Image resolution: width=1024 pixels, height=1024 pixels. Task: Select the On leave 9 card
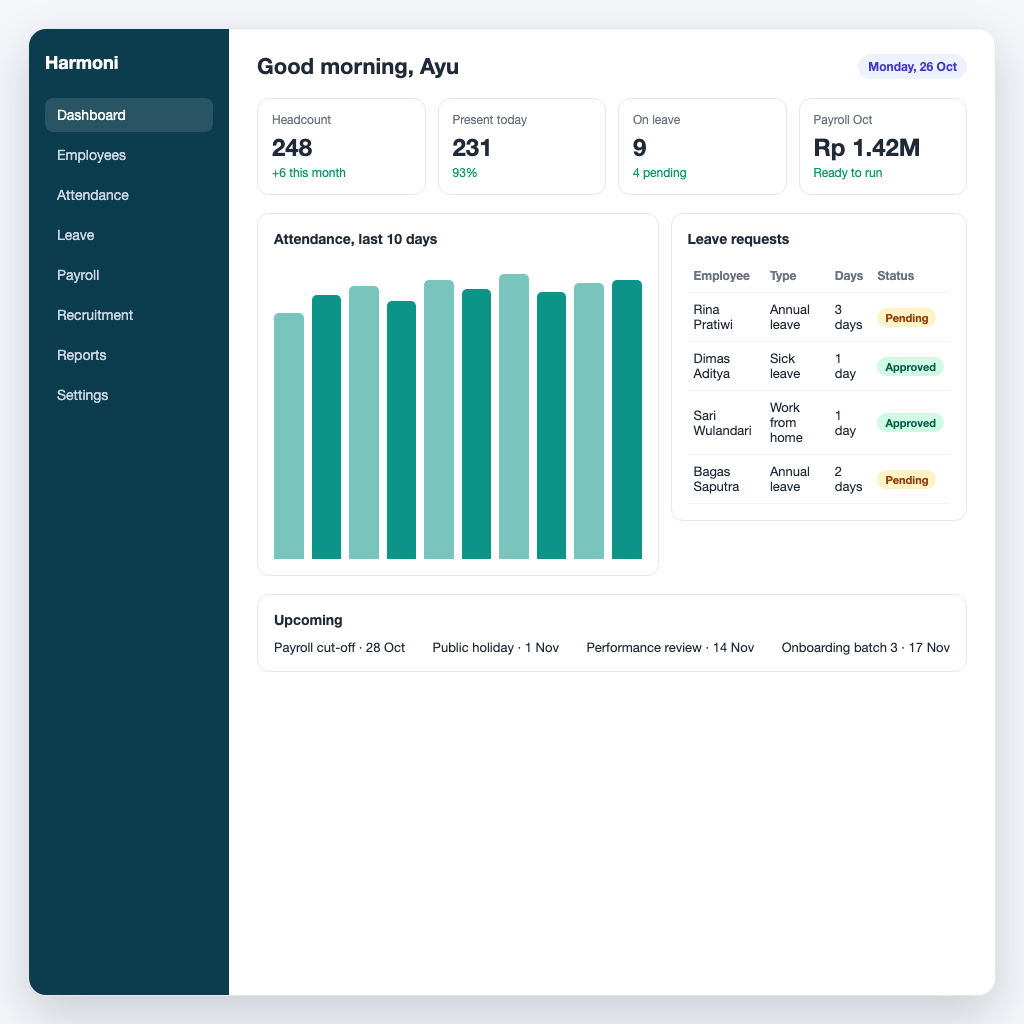[702, 147]
